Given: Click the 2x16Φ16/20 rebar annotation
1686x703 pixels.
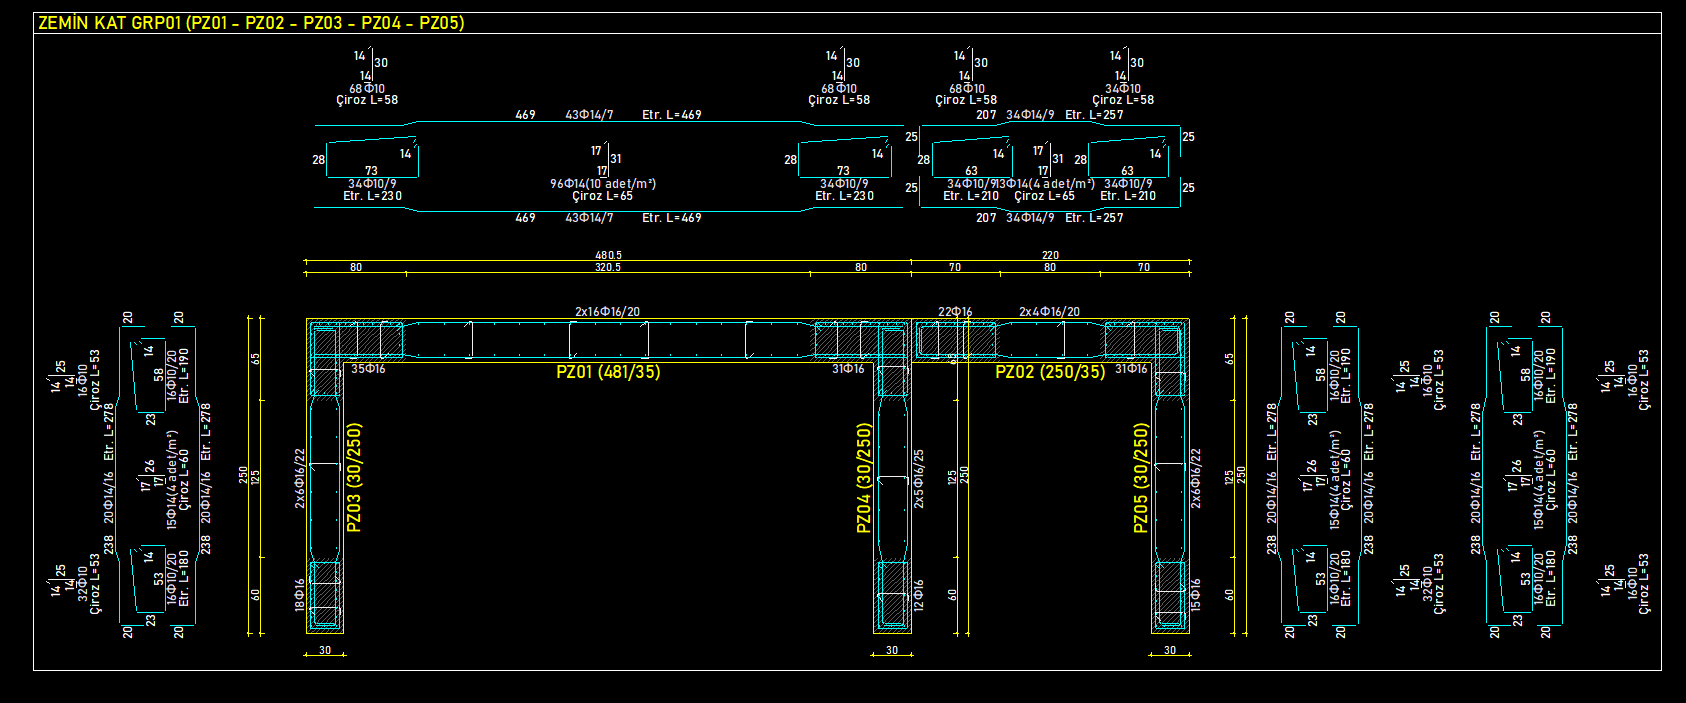Looking at the screenshot, I should (x=607, y=312).
